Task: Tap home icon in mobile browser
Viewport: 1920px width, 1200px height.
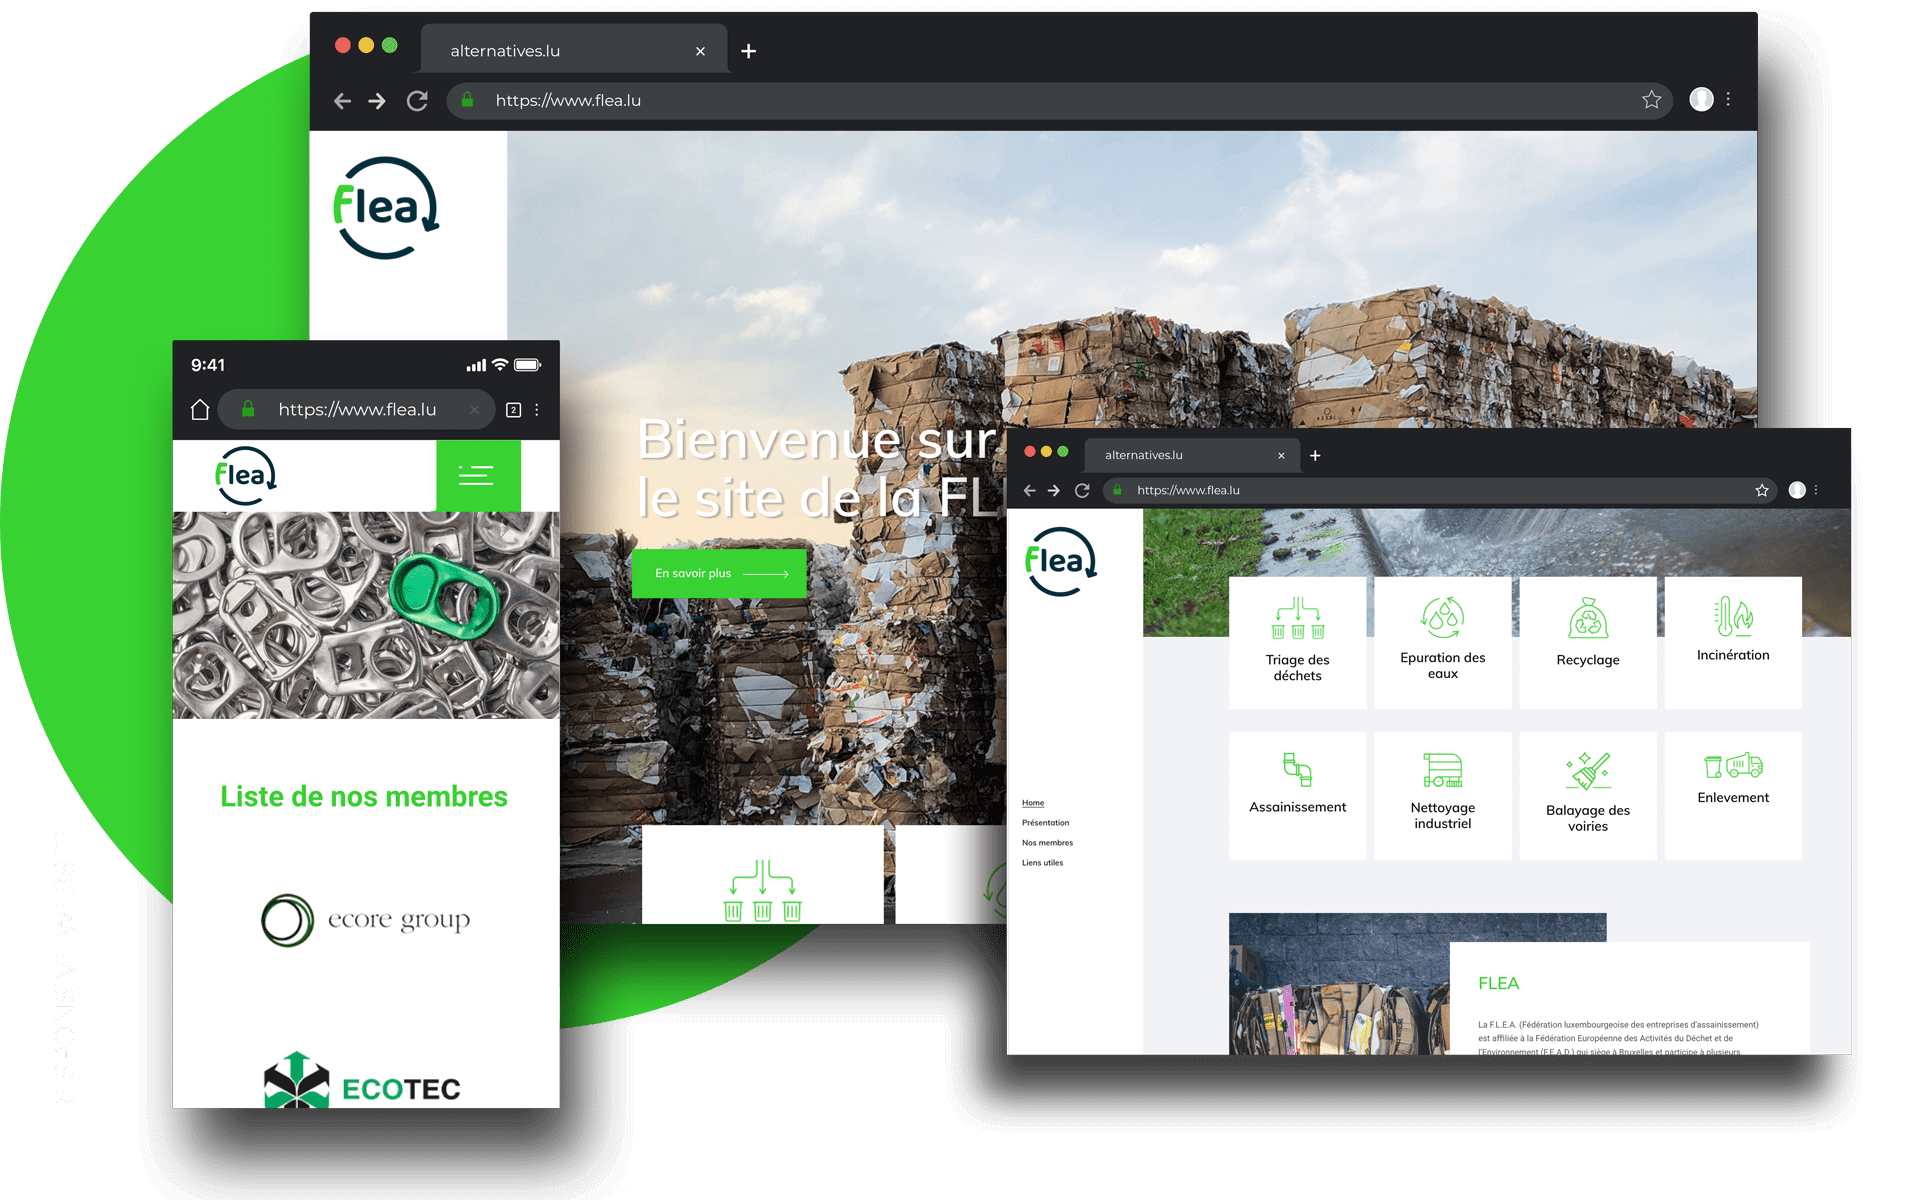Action: [200, 410]
